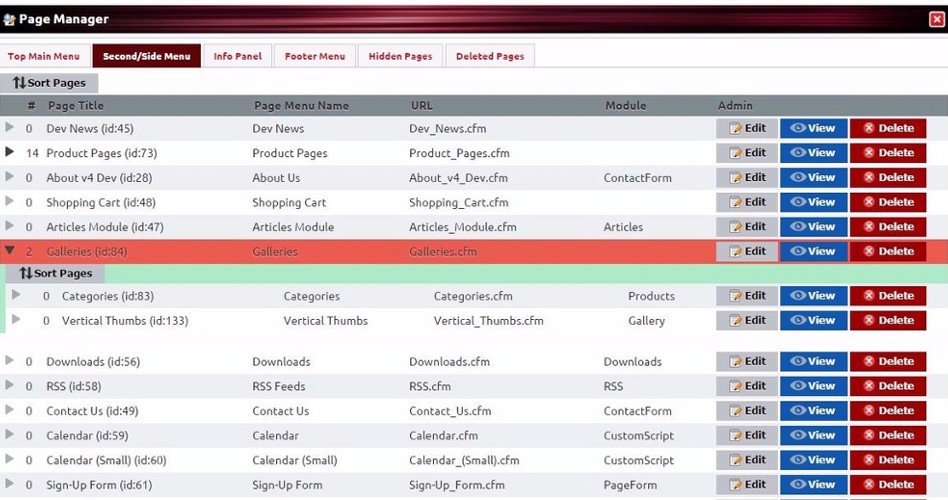This screenshot has height=500, width=948.
Task: View the Dev News page
Action: click(813, 128)
